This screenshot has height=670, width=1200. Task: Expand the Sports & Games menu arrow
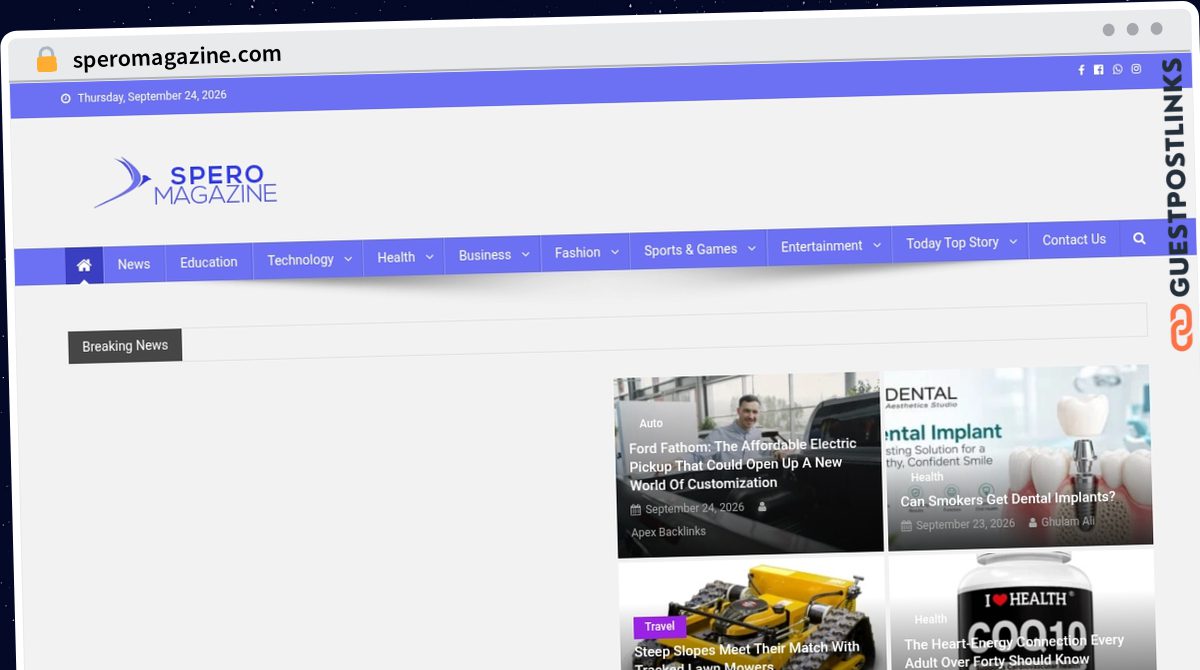[751, 249]
